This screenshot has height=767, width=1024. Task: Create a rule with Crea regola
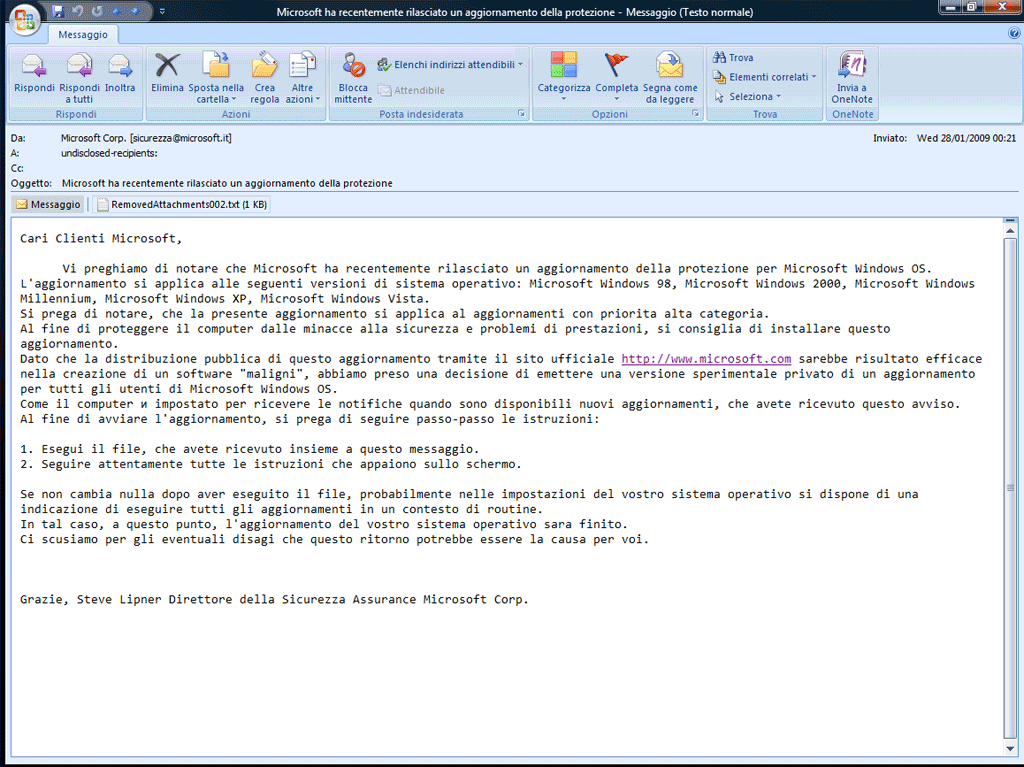(x=264, y=77)
